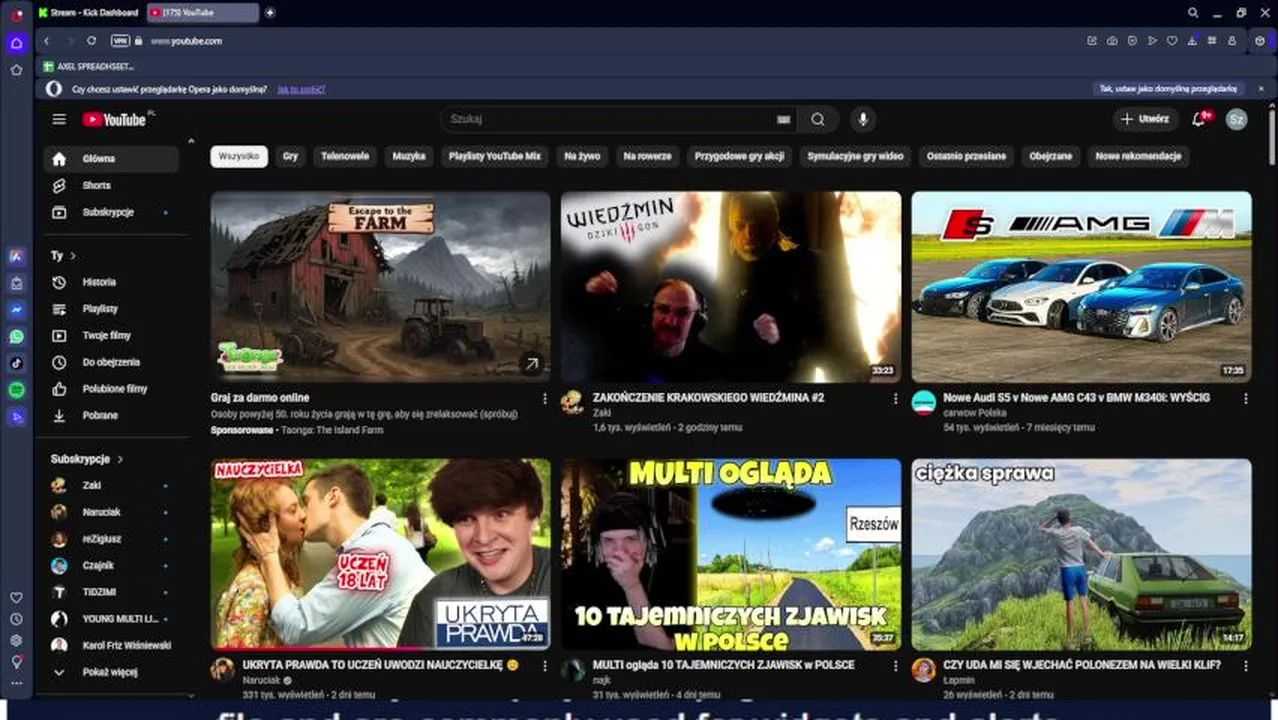Image resolution: width=1278 pixels, height=720 pixels.
Task: Select the Telenowele filter chip
Action: pyautogui.click(x=345, y=156)
